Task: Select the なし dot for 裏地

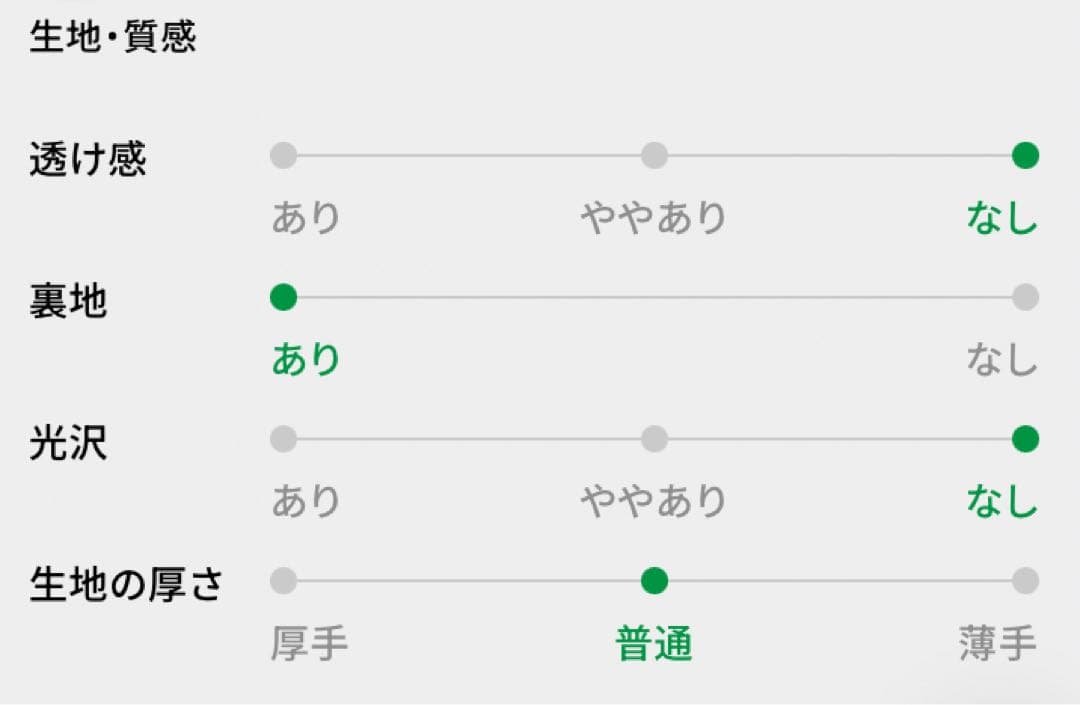Action: 1025,297
